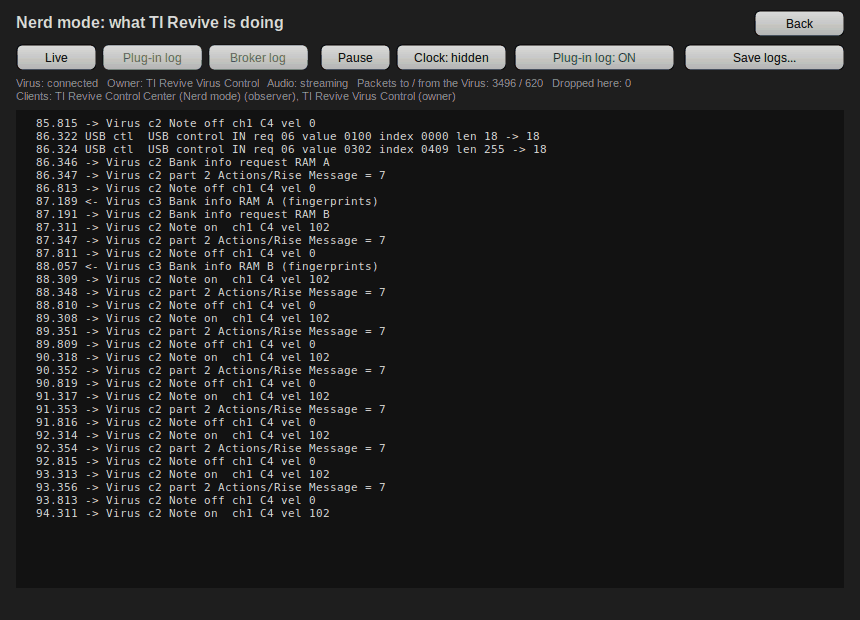Select log line 89.809 Note off
Viewport: 860px width, 620px height.
176,345
